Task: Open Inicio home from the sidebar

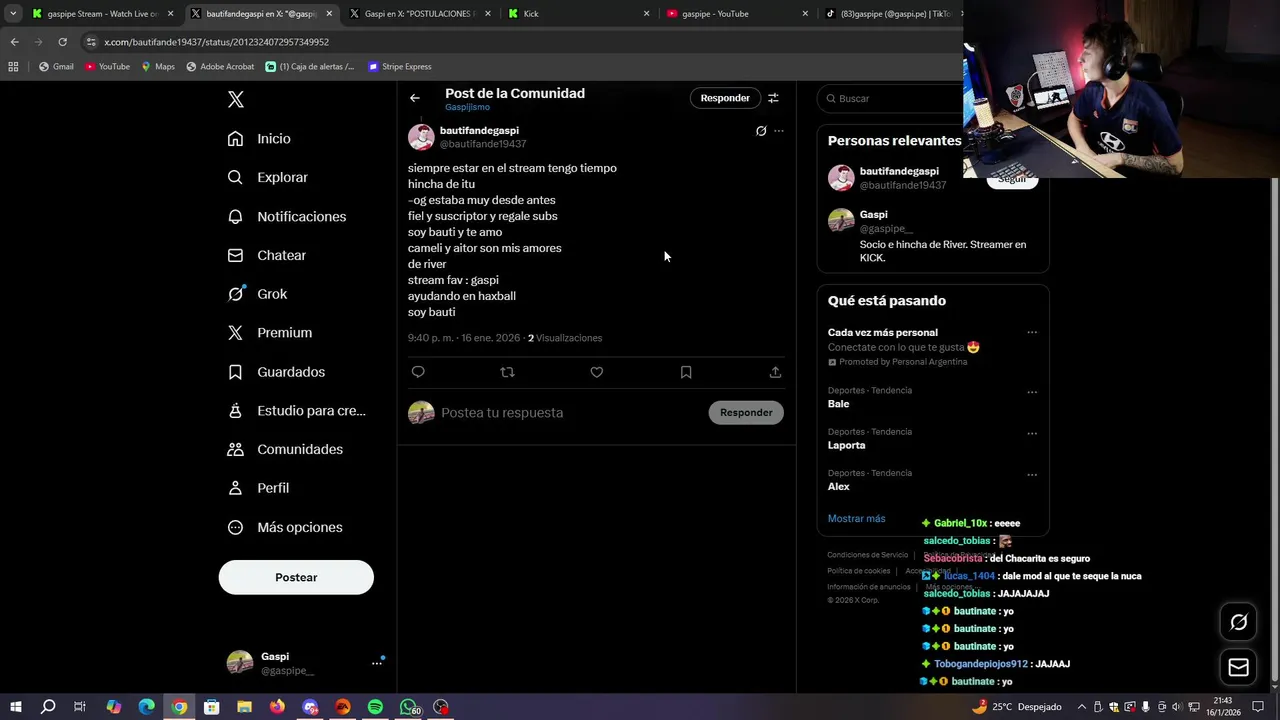Action: tap(259, 139)
